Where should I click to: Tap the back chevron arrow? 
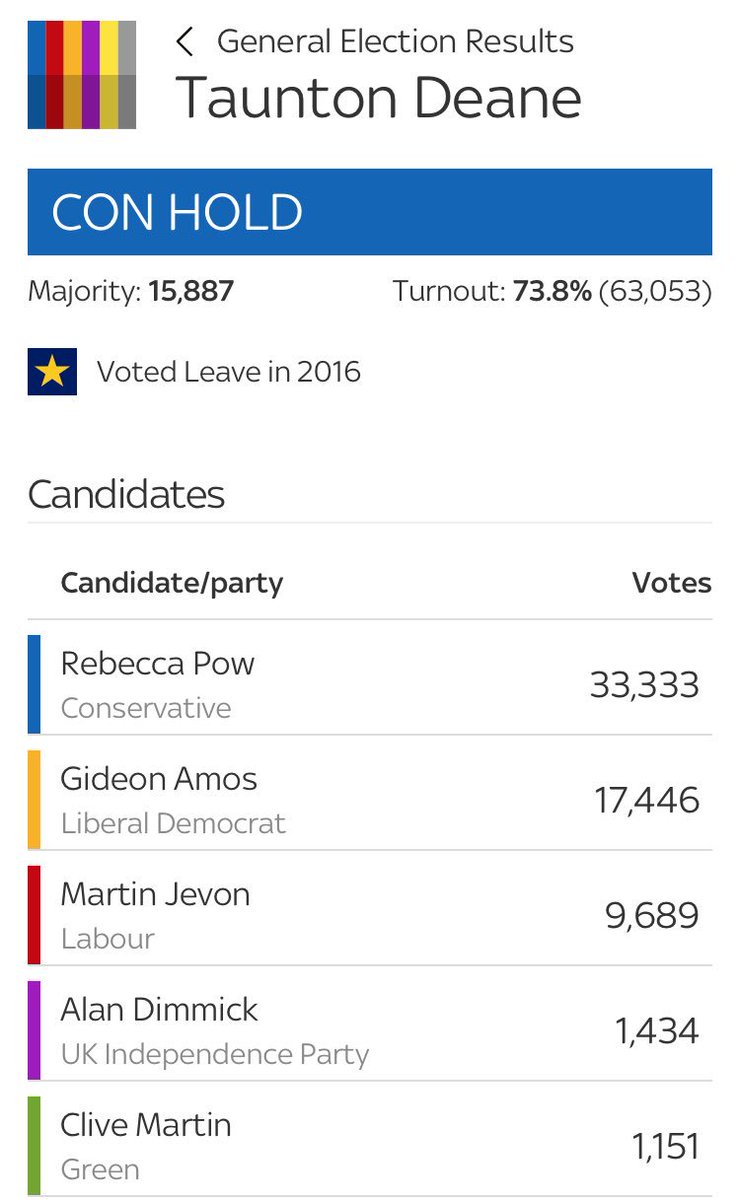click(x=184, y=42)
